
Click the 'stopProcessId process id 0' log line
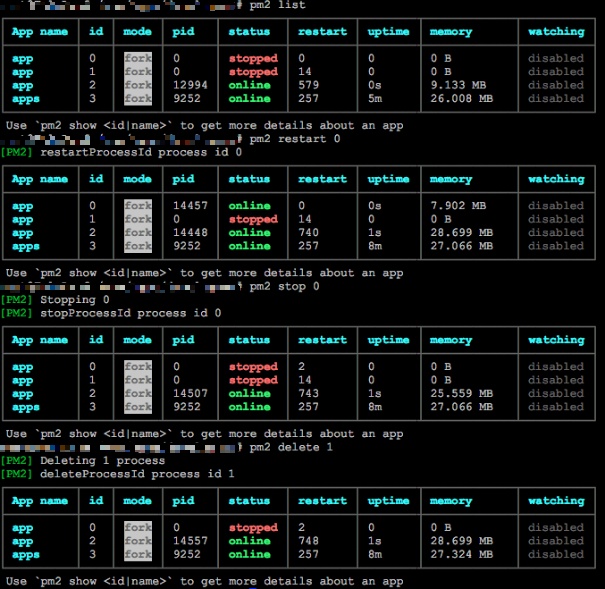click(x=131, y=313)
